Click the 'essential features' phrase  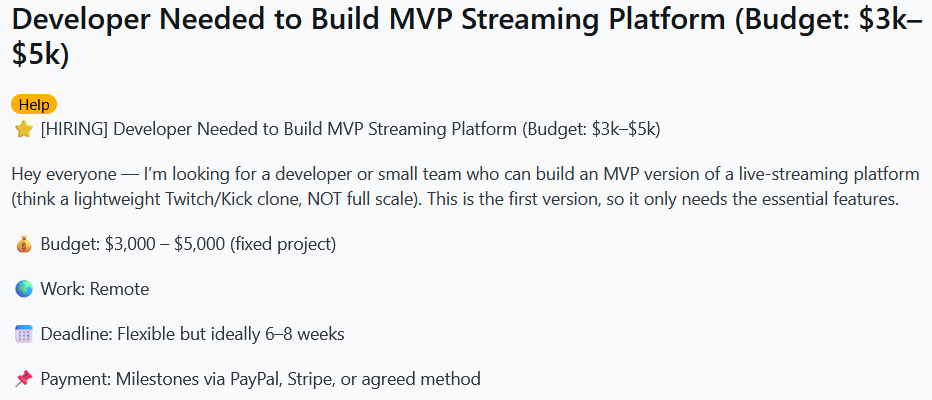click(x=832, y=199)
